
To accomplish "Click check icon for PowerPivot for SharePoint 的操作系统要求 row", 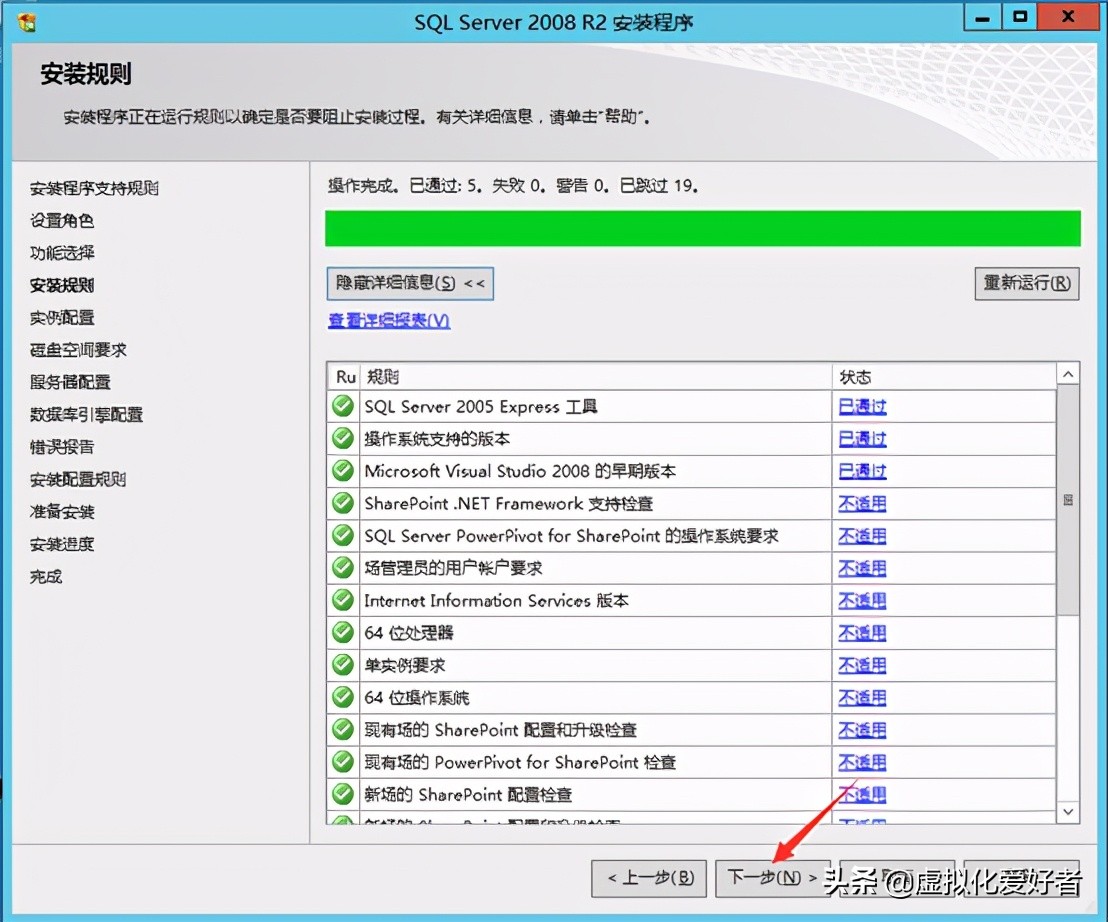I will click(343, 536).
